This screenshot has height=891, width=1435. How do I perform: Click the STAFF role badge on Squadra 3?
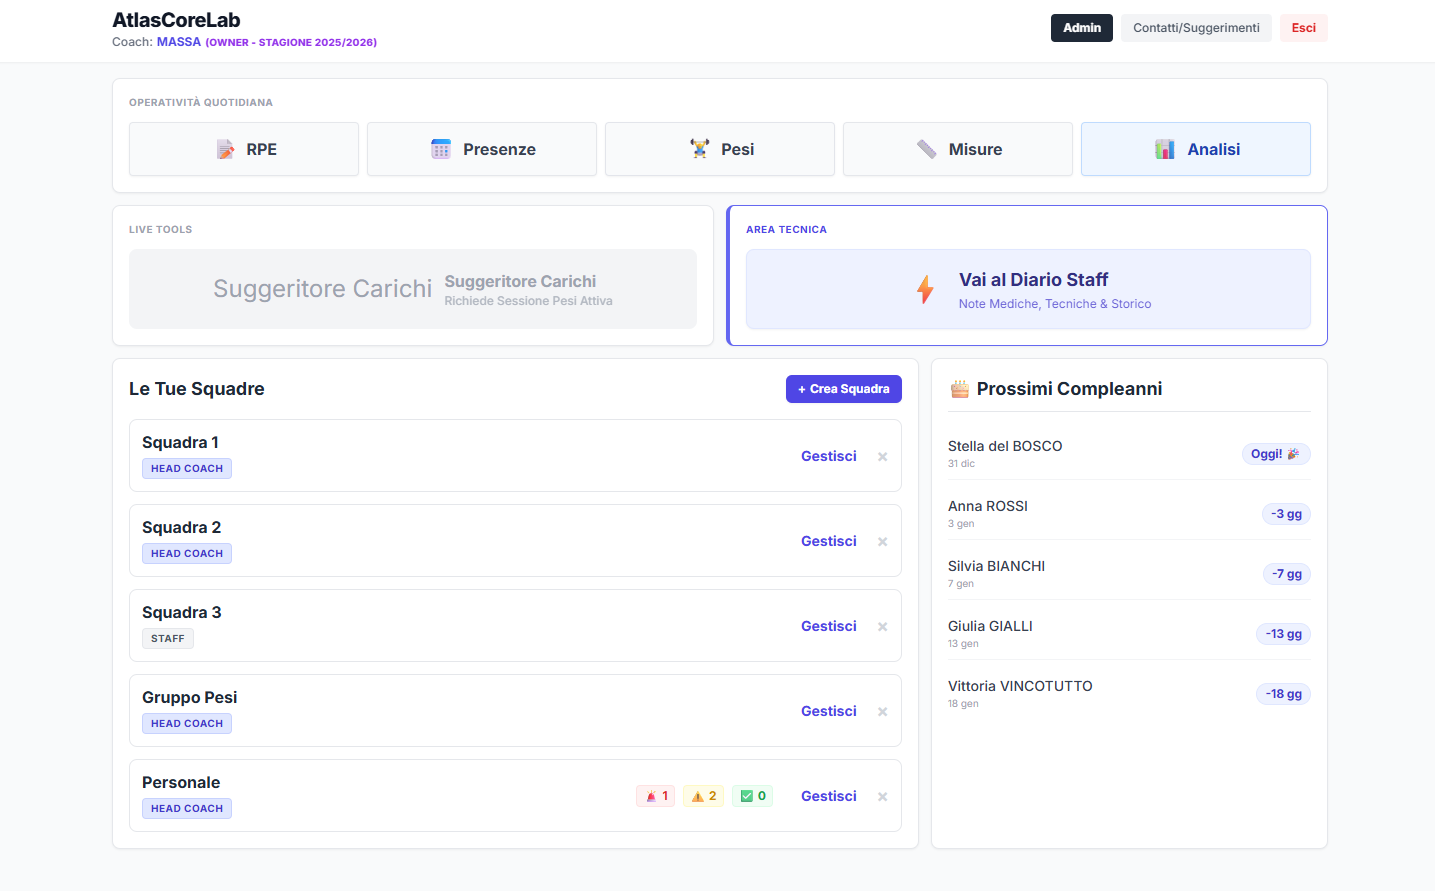[168, 638]
